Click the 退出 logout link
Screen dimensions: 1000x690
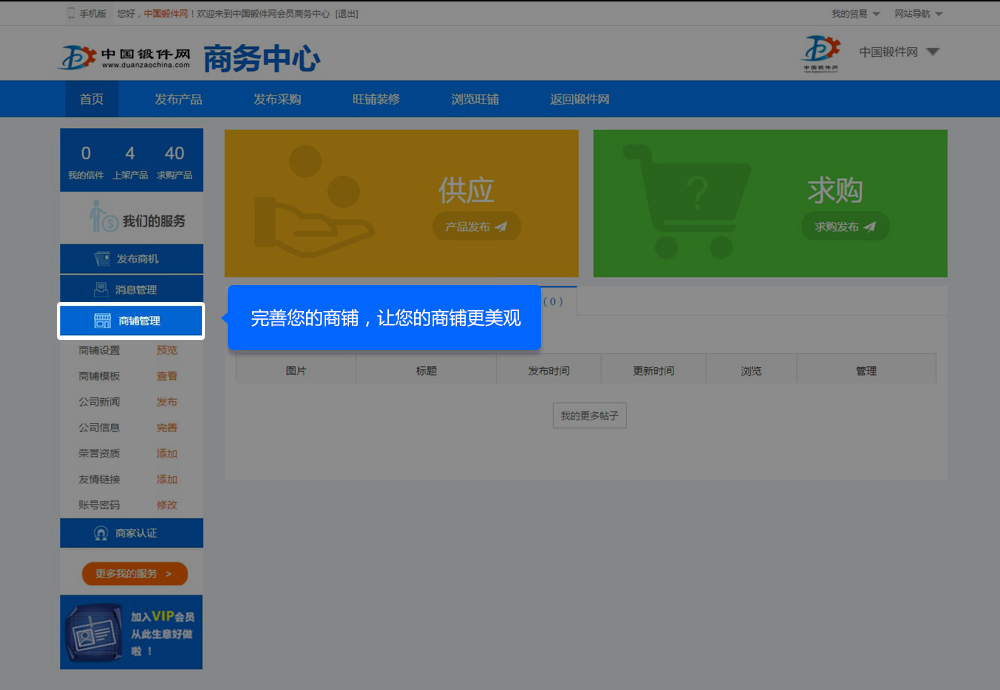click(x=347, y=14)
